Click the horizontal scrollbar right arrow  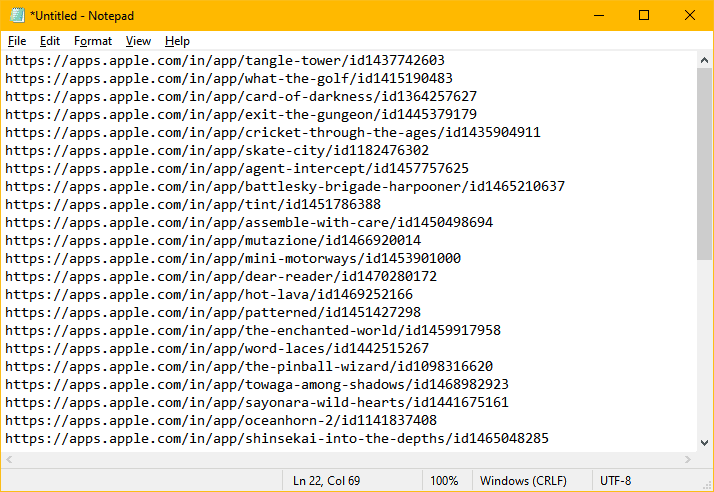(688, 460)
